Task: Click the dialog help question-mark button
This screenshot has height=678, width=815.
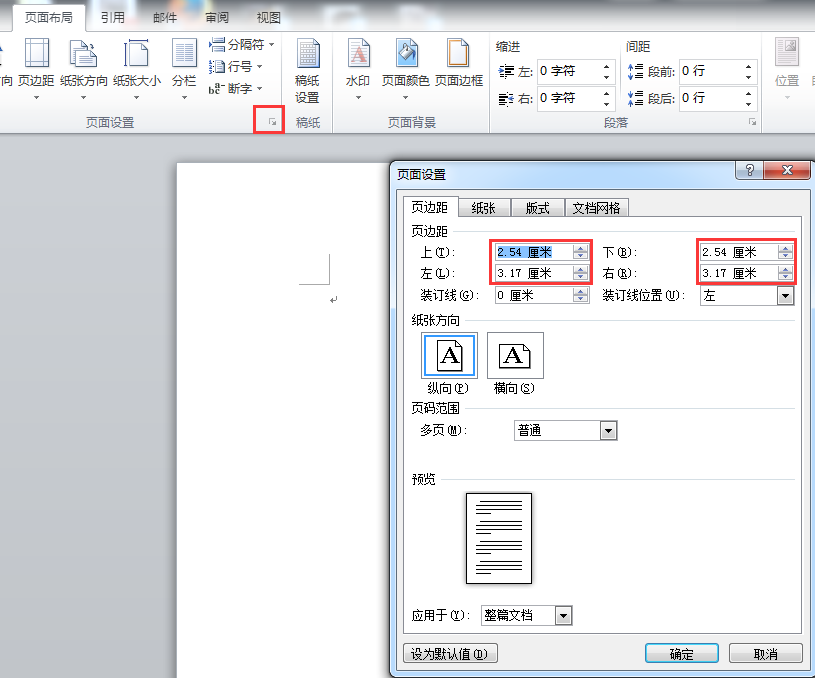Action: pyautogui.click(x=750, y=170)
